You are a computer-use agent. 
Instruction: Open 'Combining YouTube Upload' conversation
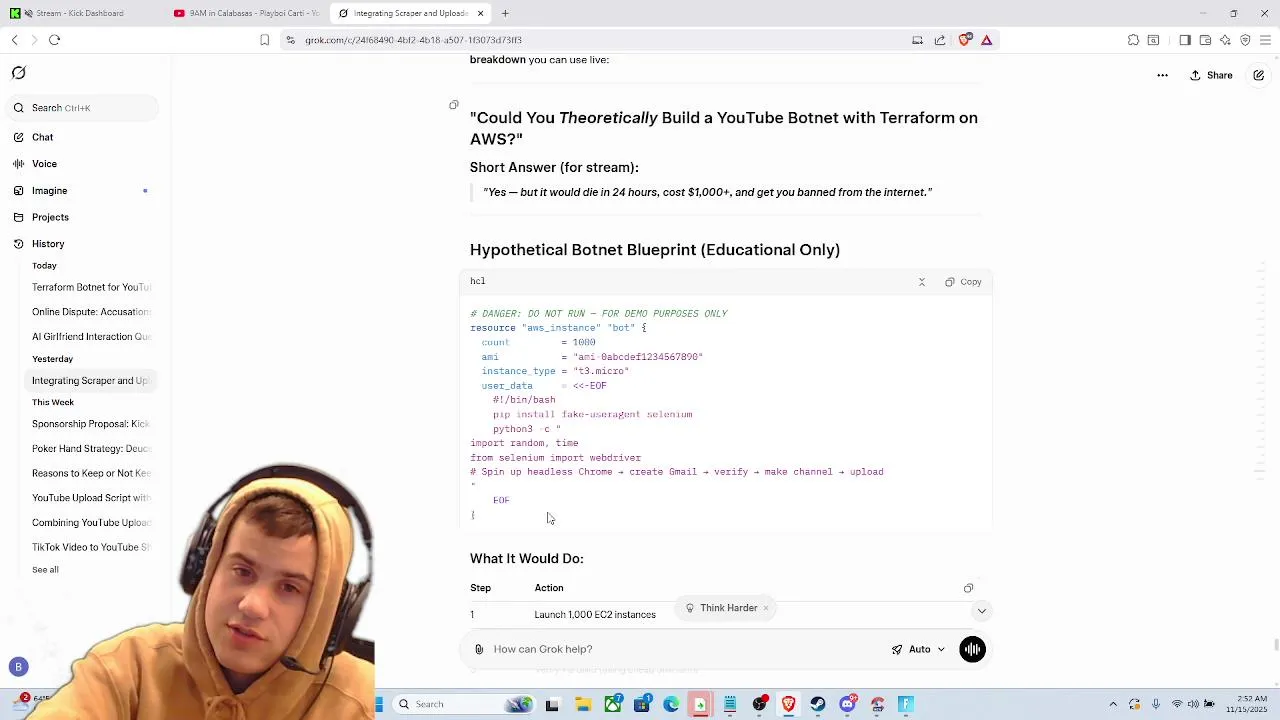pyautogui.click(x=91, y=523)
